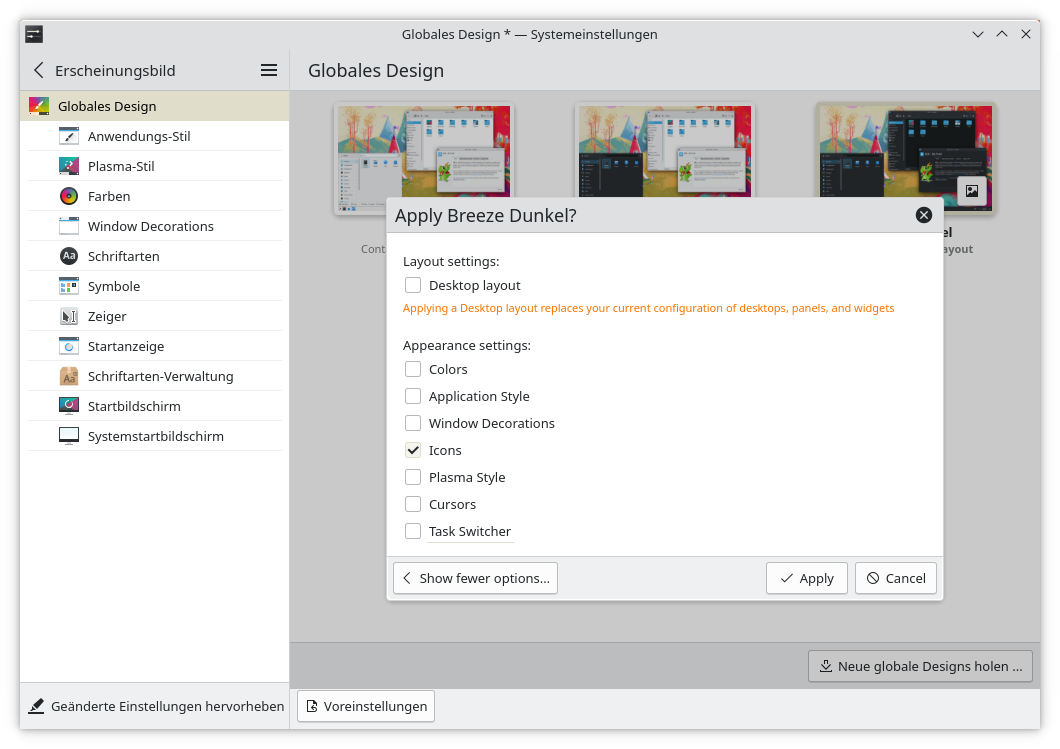
Task: Click the Systemstartbildschirm monitor icon
Action: click(x=69, y=436)
